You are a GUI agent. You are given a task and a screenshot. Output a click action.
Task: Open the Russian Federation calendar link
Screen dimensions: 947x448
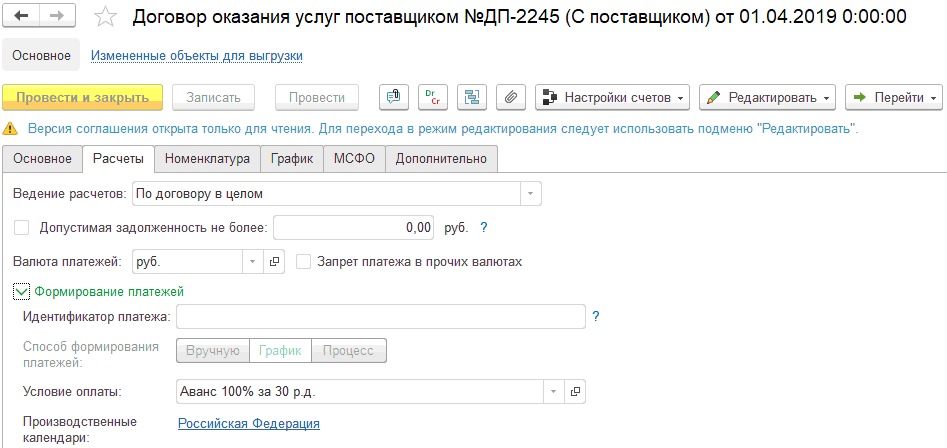(248, 423)
